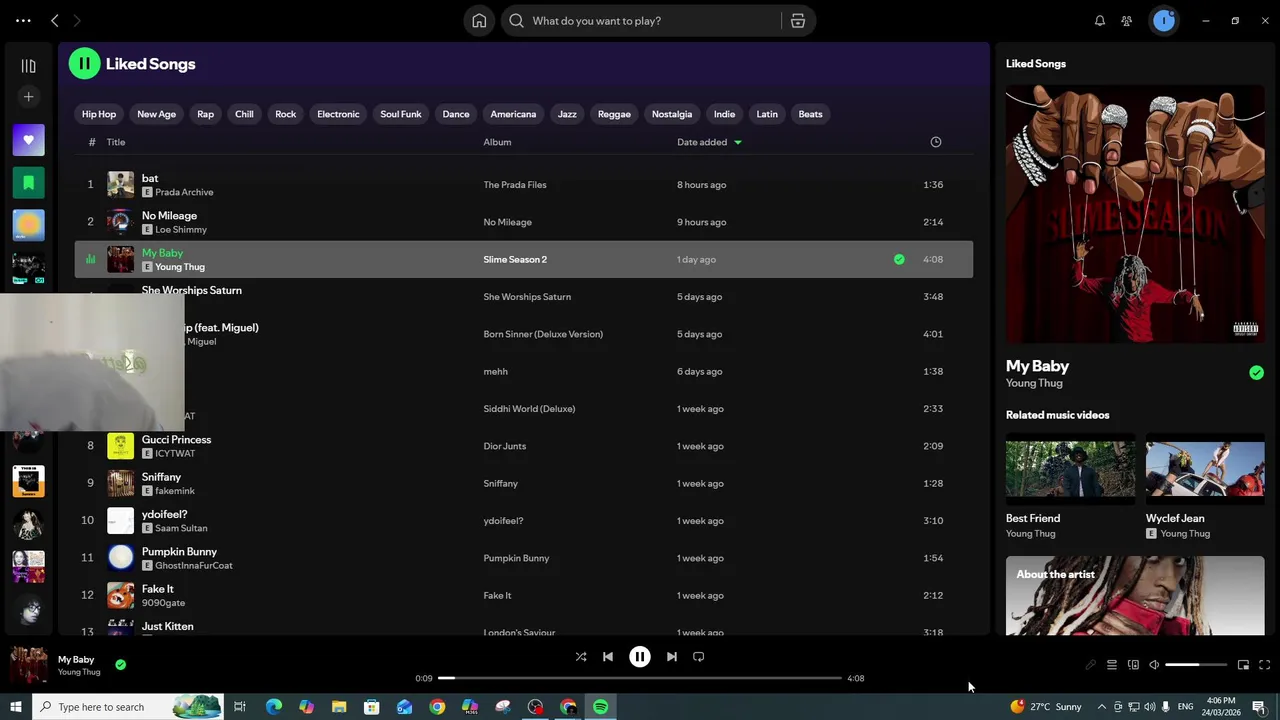Open the Slime Season 2 album link
Image resolution: width=1280 pixels, height=720 pixels.
click(x=515, y=260)
